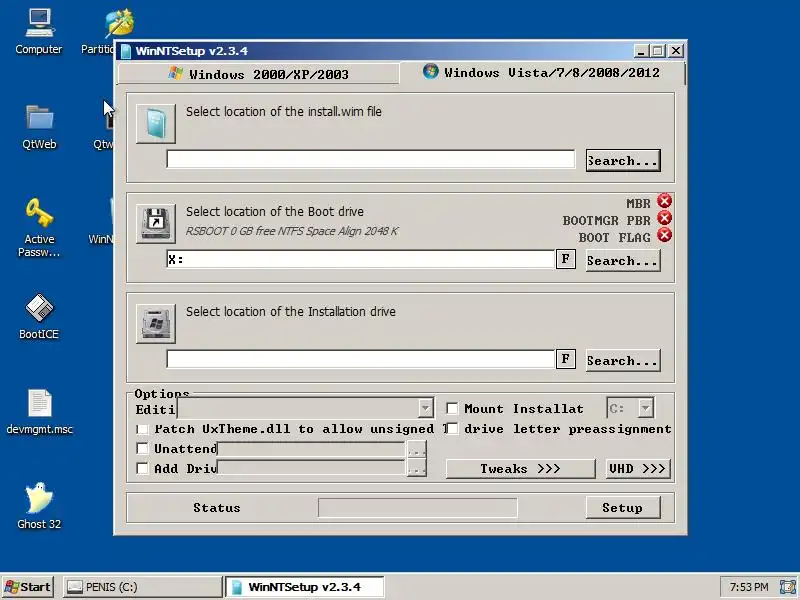Click the red BOOTMGR PBR status icon
This screenshot has width=800, height=600.
pos(664,218)
